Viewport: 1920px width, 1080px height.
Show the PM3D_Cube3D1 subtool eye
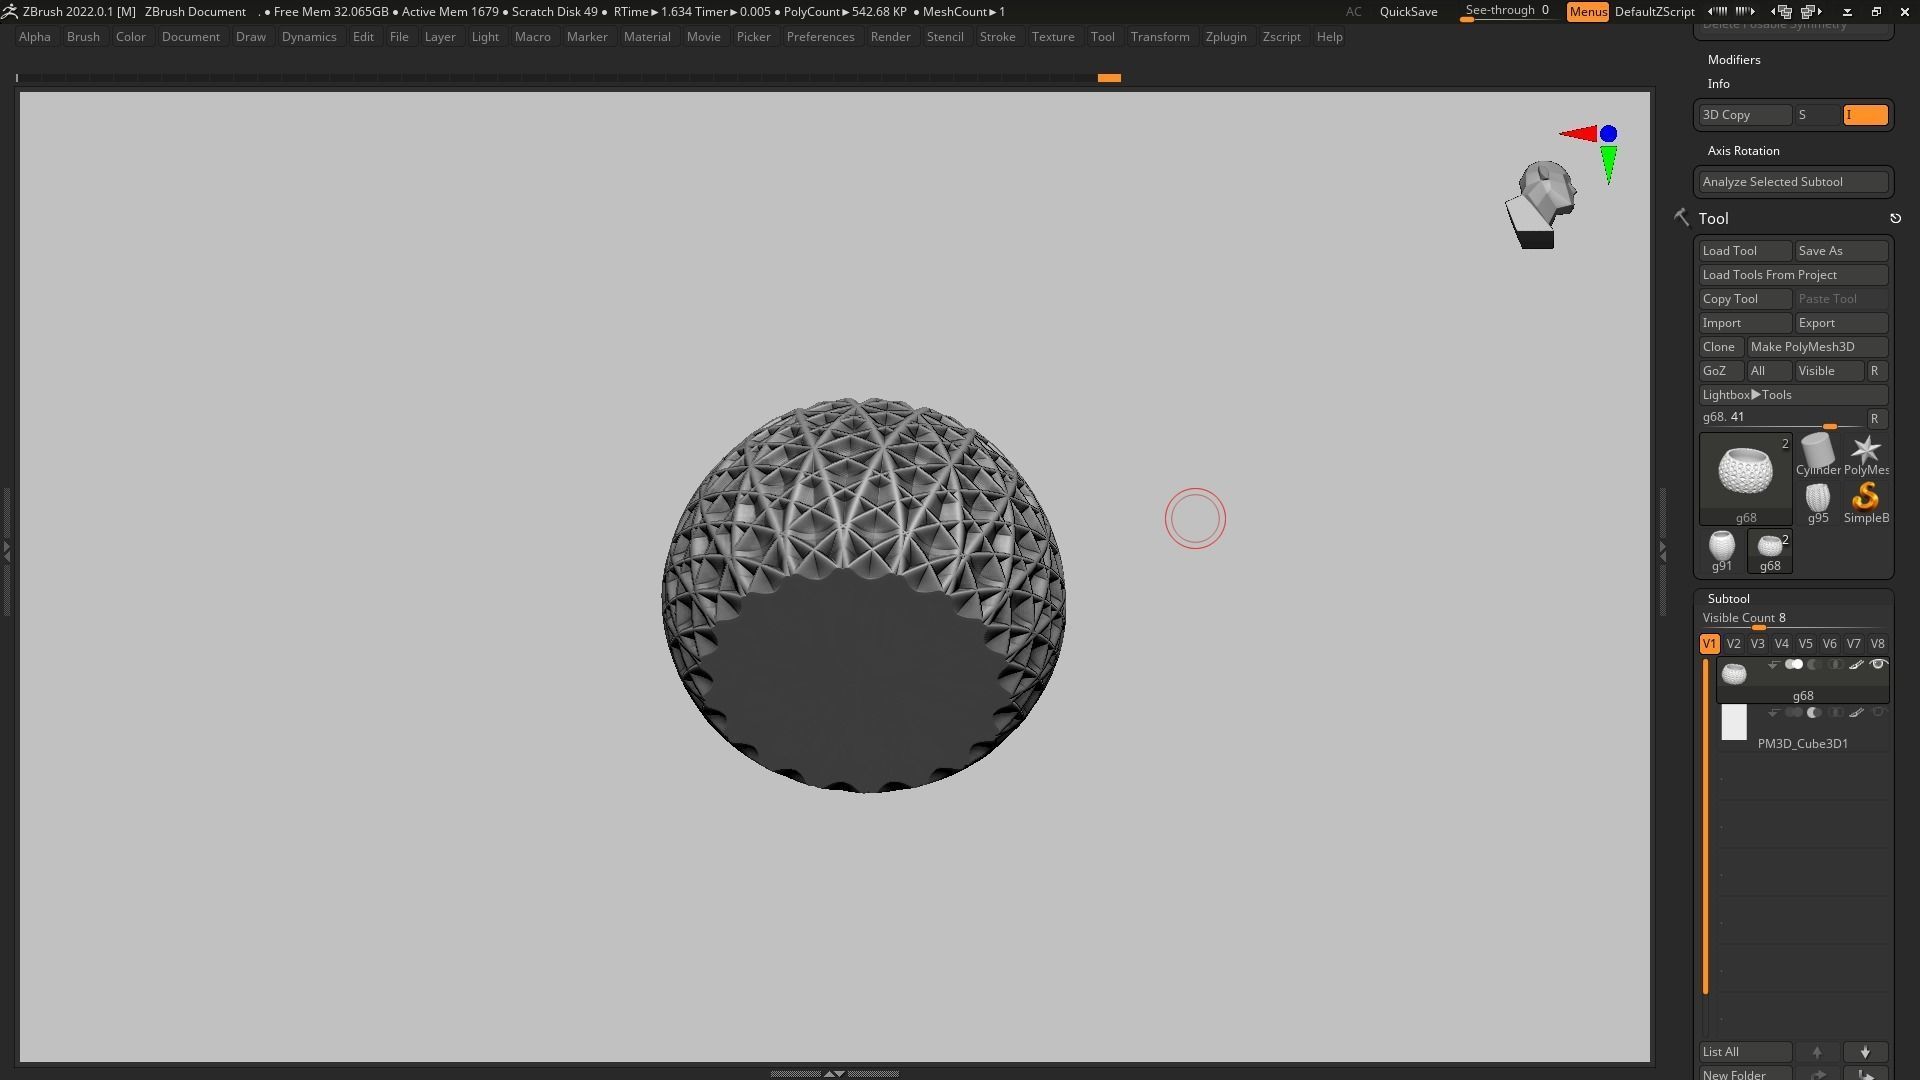pos(1878,713)
